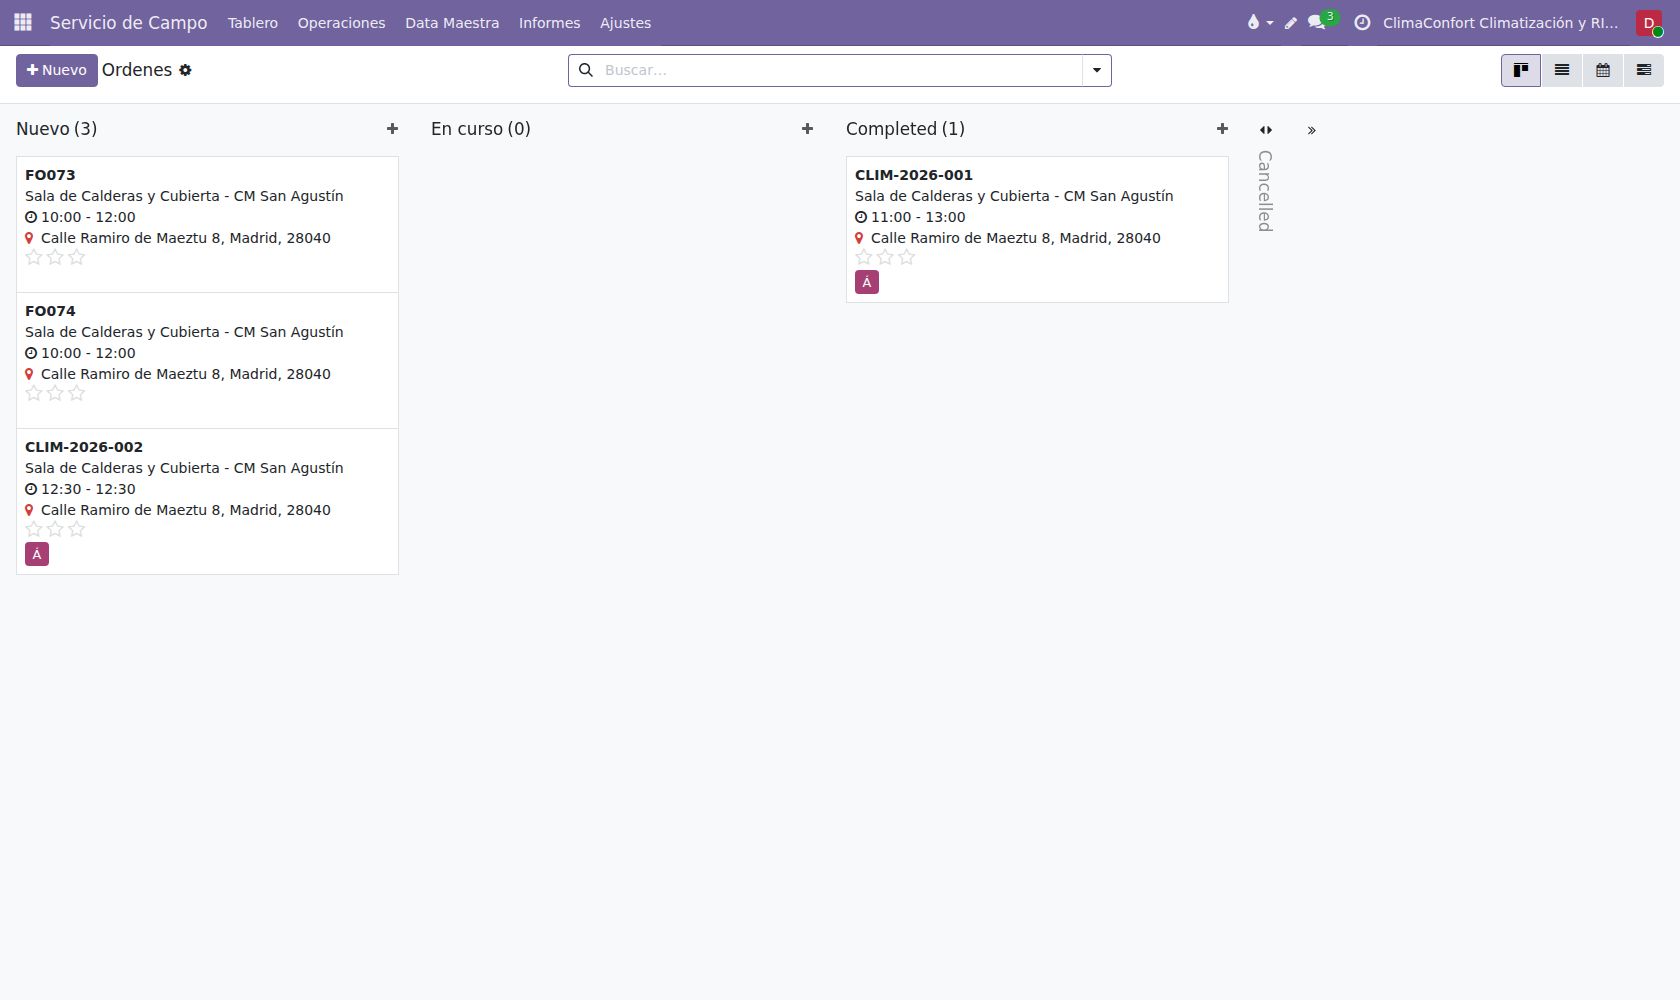Click Servicio de Campo app title
This screenshot has width=1680, height=1000.
pyautogui.click(x=129, y=23)
